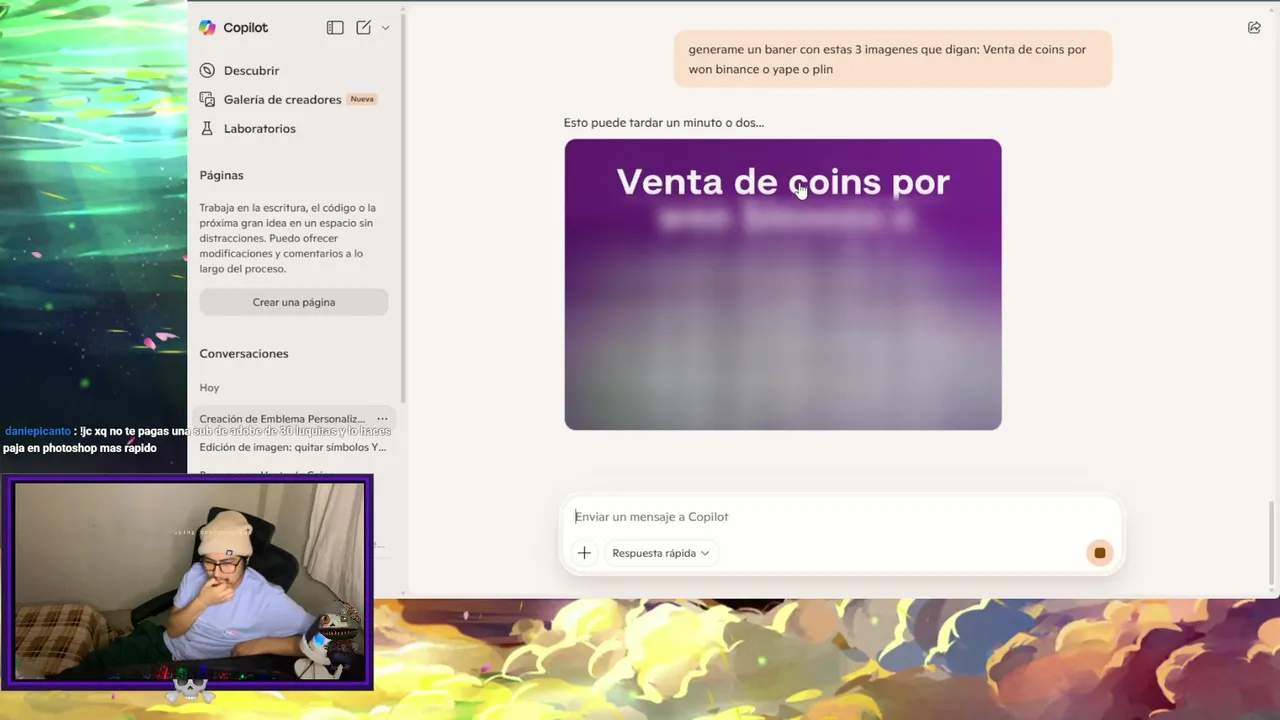Click the Conversaciones heading
The width and height of the screenshot is (1280, 720).
244,354
